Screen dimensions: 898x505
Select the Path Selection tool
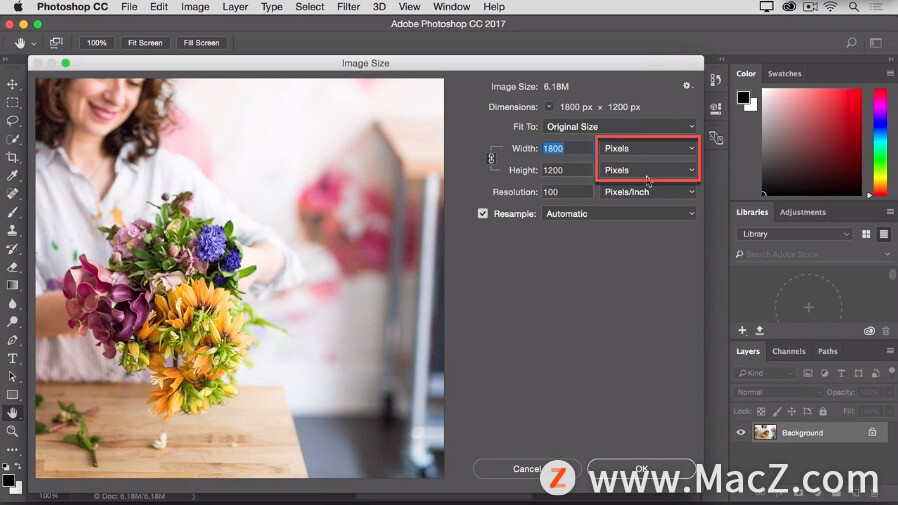click(12, 377)
